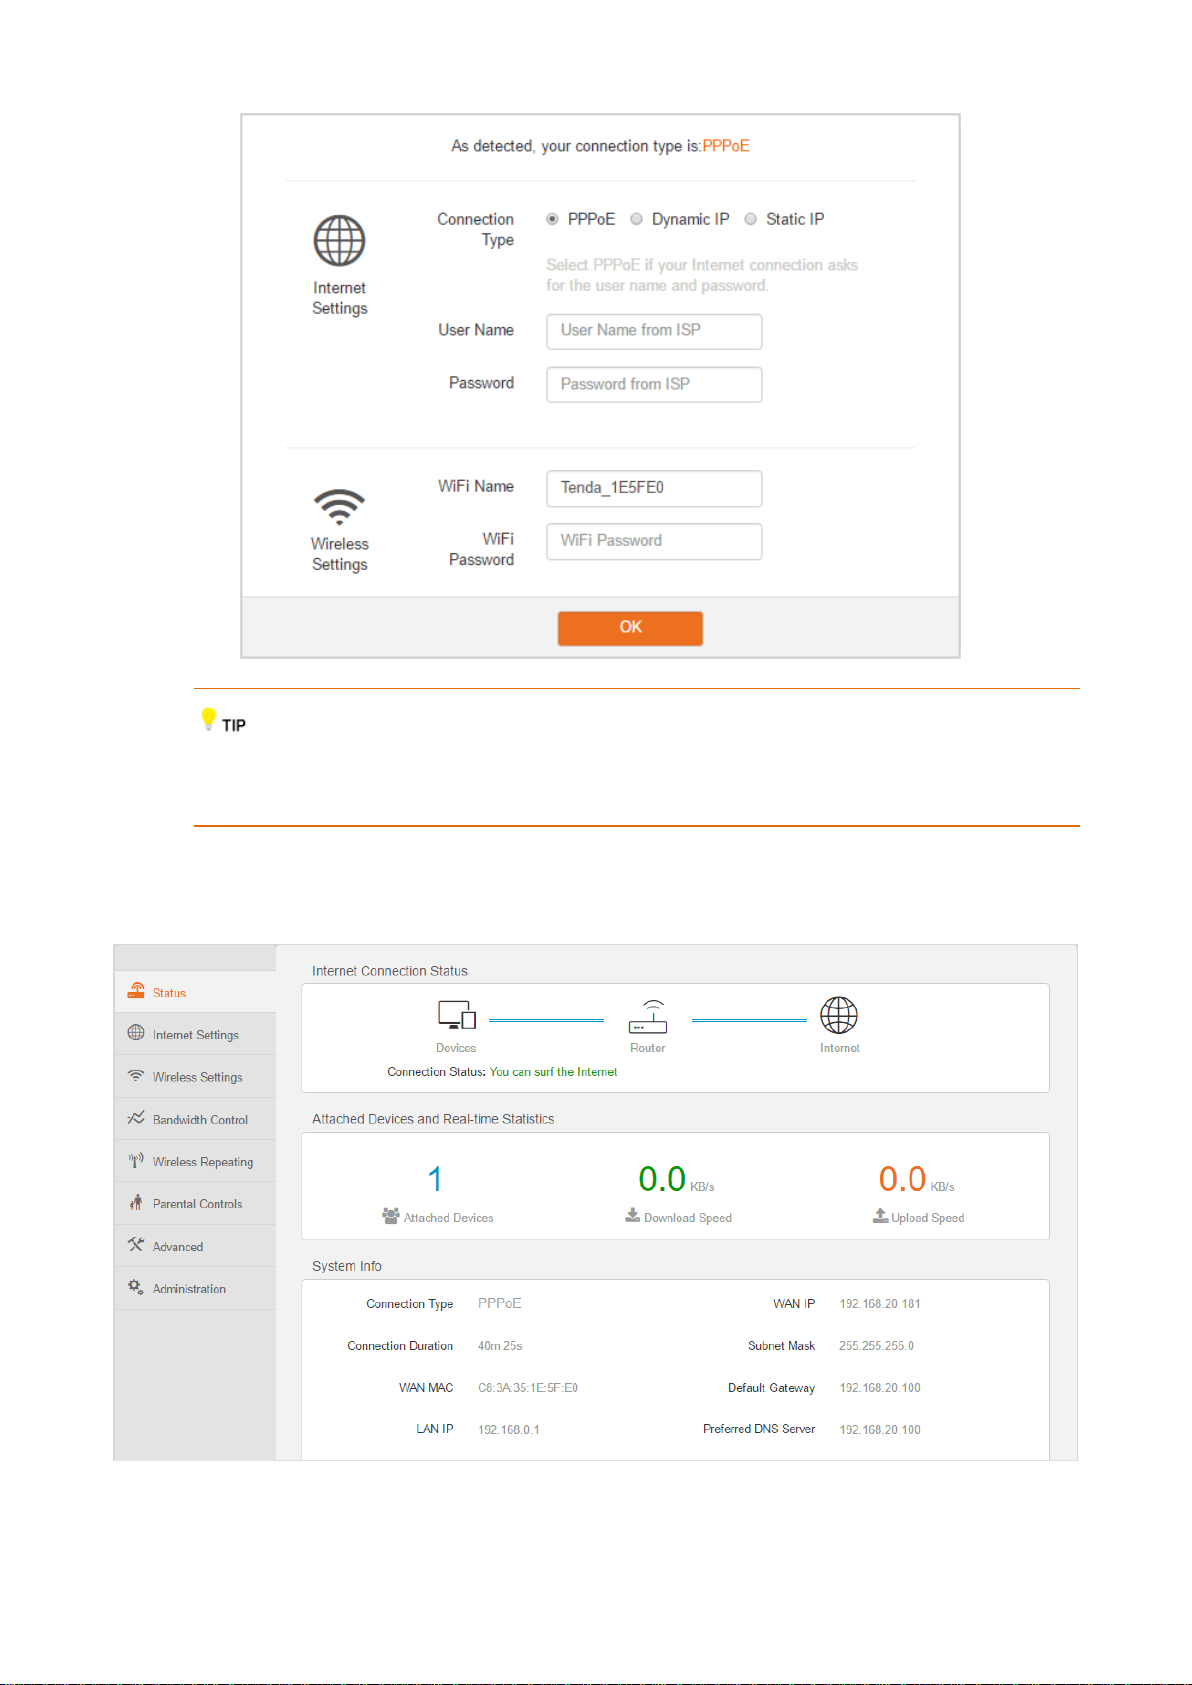Click the Default Gateway value 192.168.20.100
Image resolution: width=1192 pixels, height=1685 pixels.
pos(880,1387)
